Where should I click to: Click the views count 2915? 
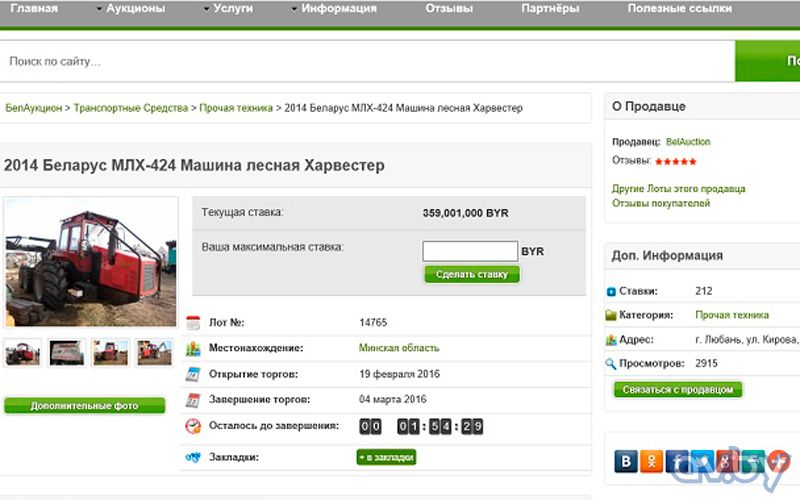706,364
